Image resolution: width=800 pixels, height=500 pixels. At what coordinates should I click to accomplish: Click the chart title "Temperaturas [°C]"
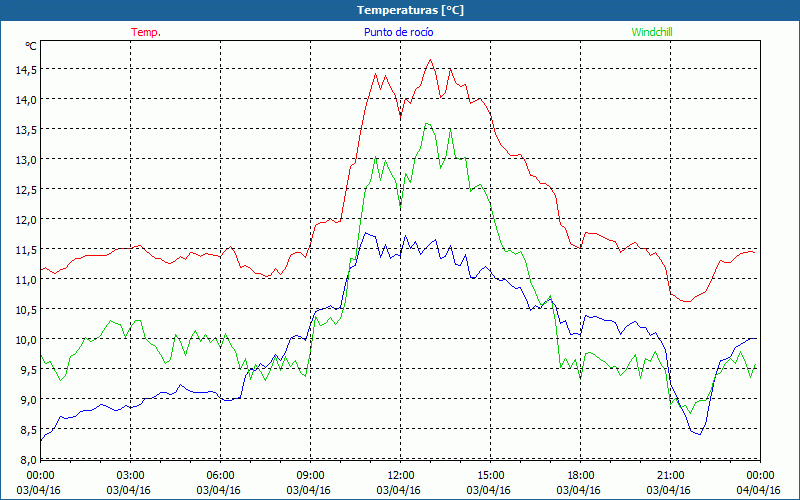pyautogui.click(x=410, y=10)
